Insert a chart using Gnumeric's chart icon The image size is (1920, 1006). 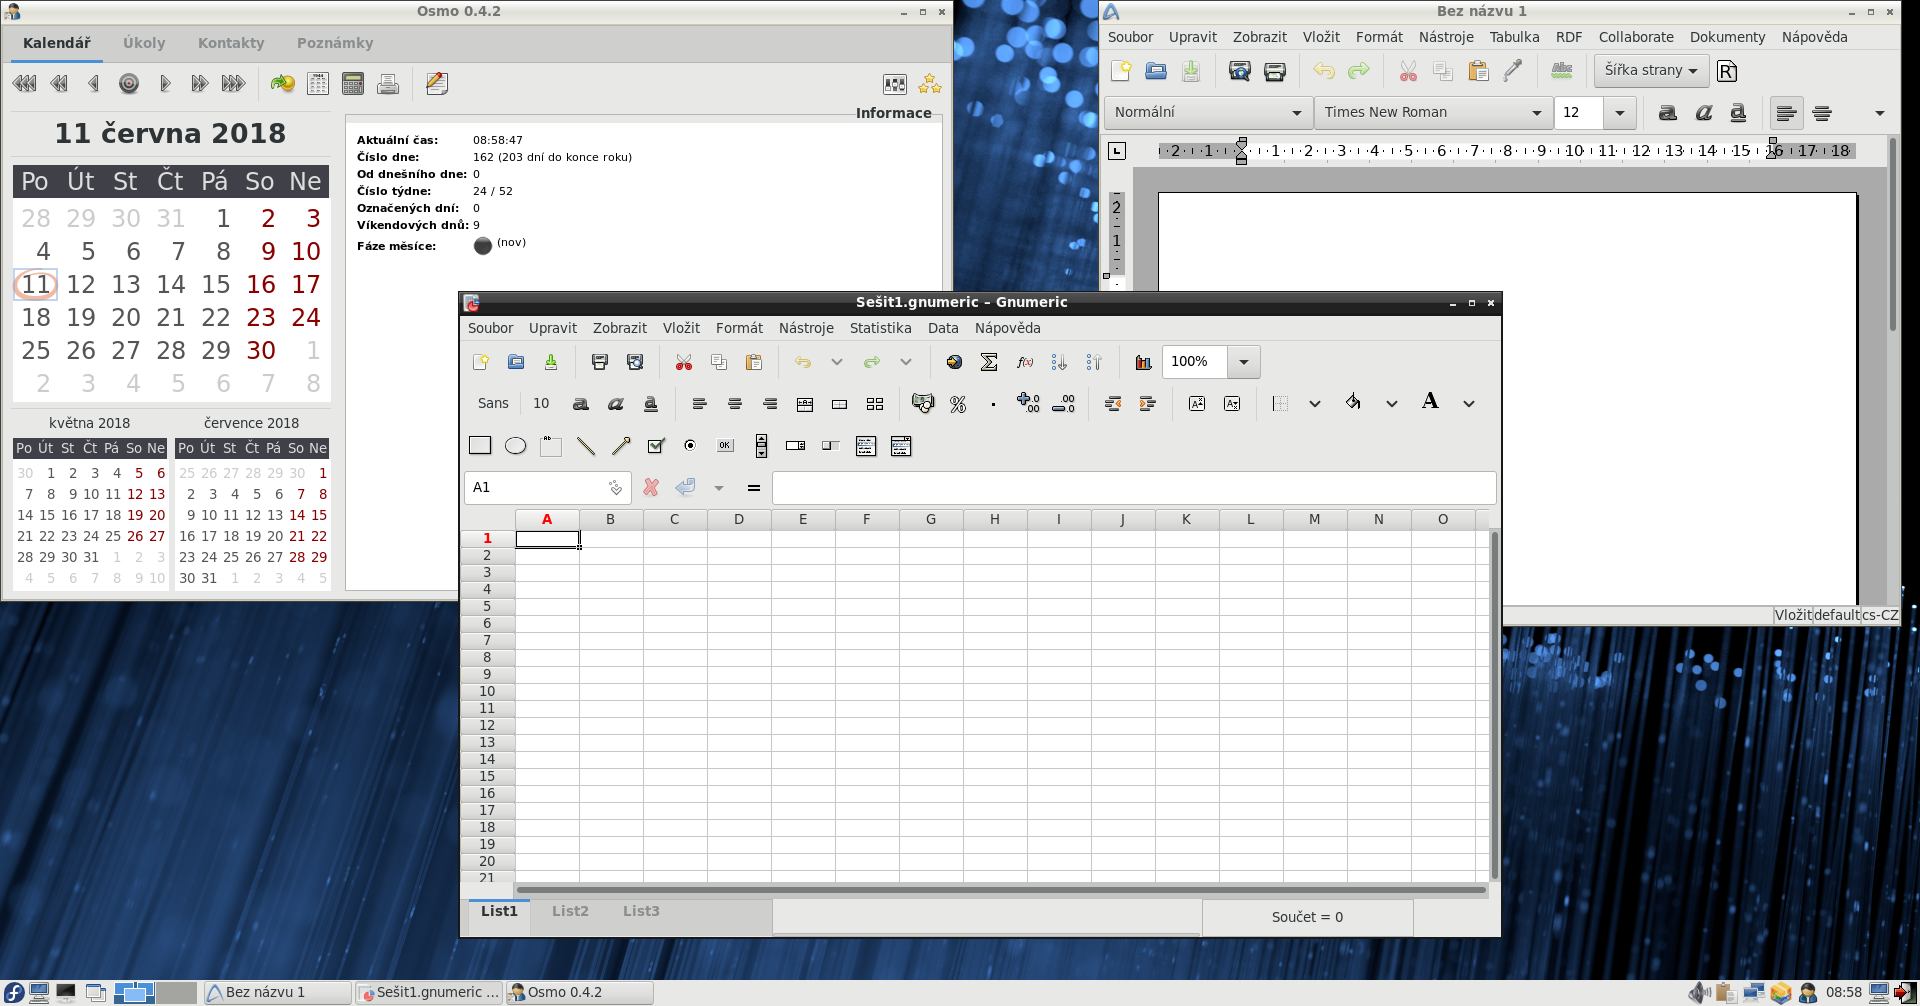click(x=1143, y=362)
